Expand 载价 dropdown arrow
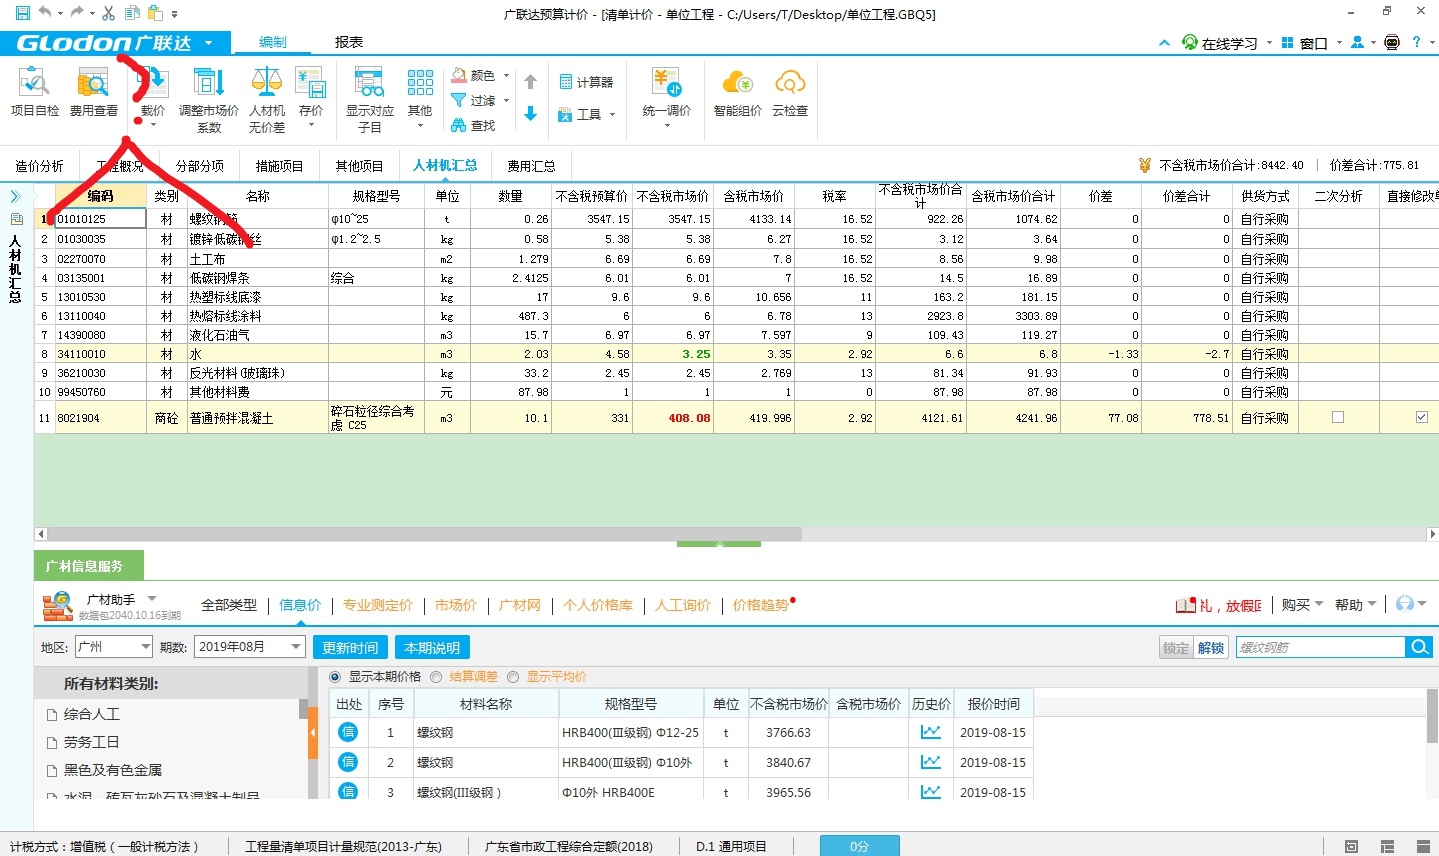The width and height of the screenshot is (1439, 856). point(153,126)
